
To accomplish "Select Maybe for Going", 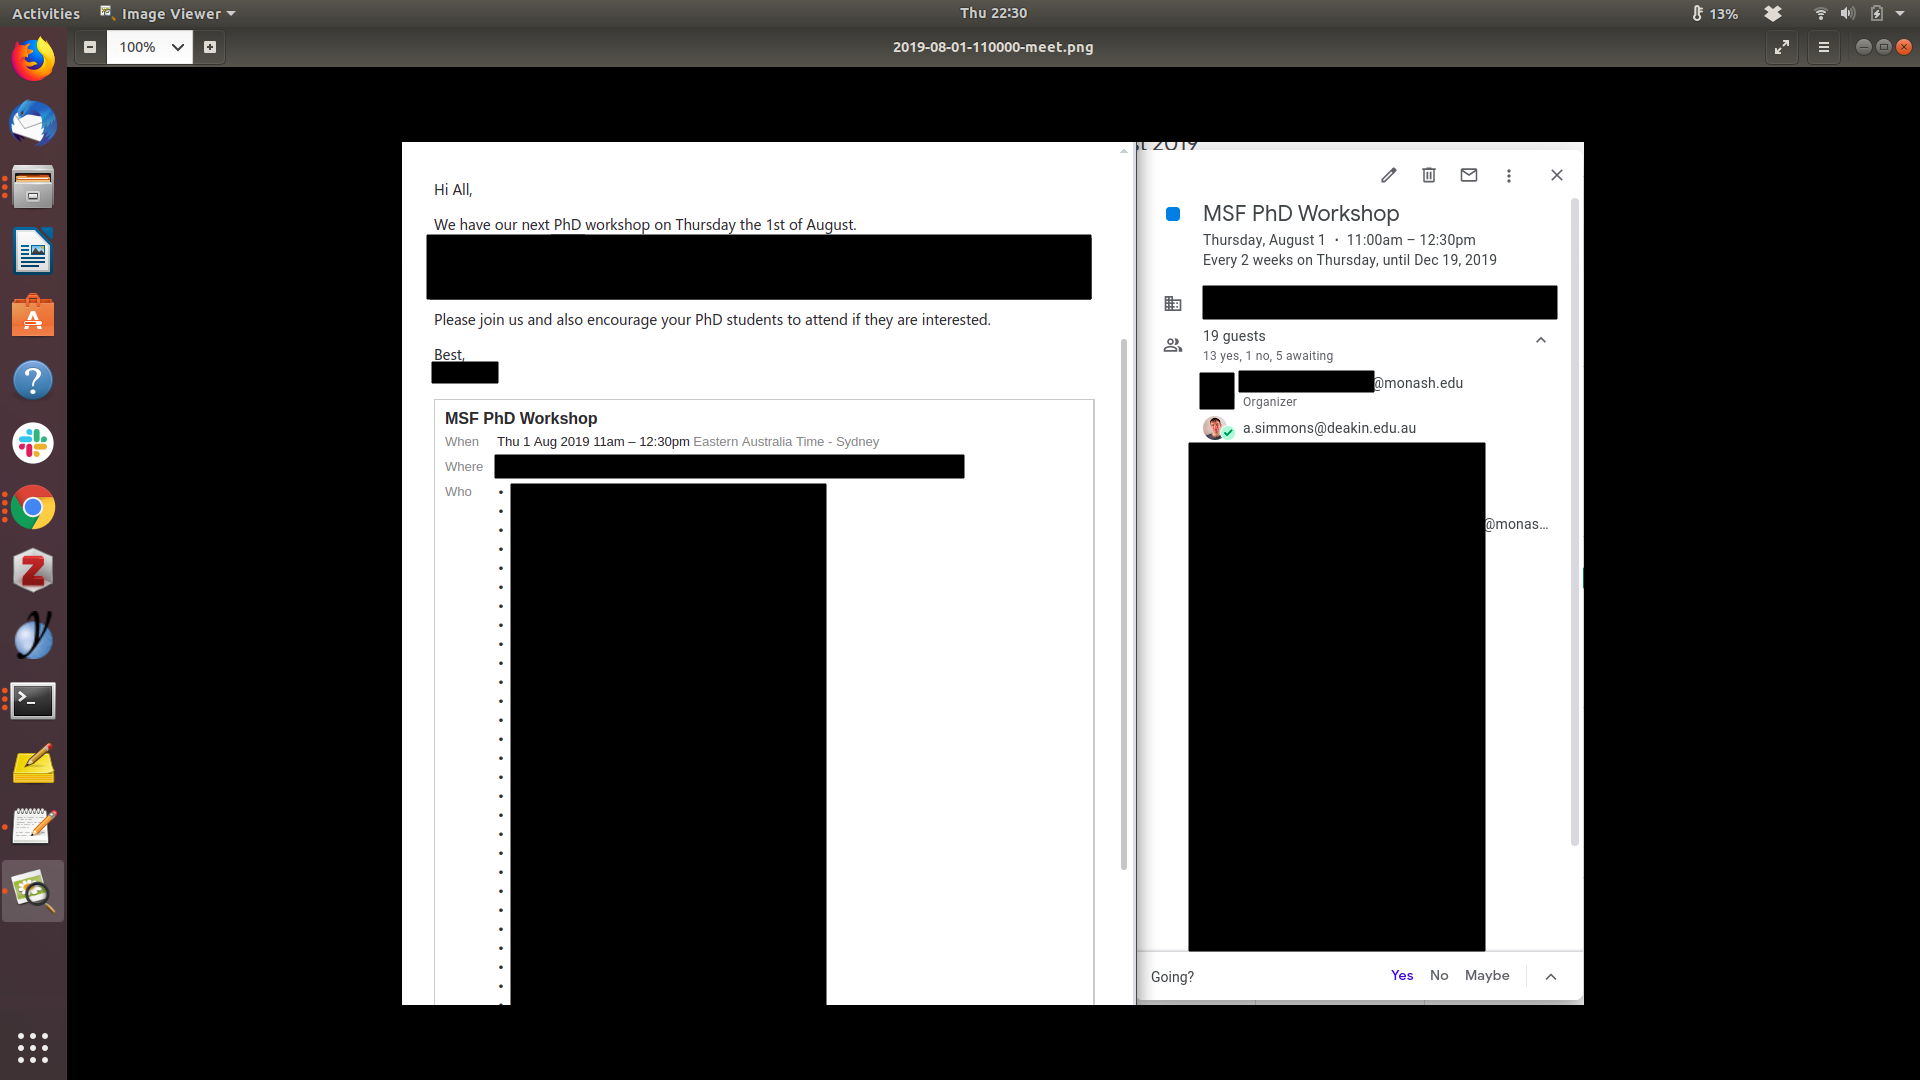I will 1486,975.
